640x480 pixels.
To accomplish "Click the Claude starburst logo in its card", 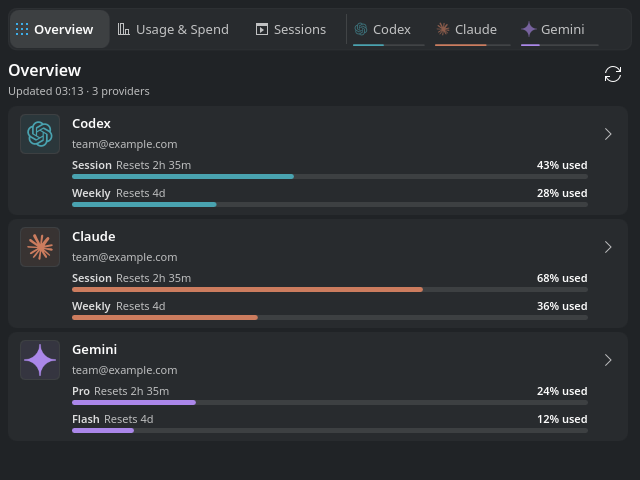I will pyautogui.click(x=40, y=247).
